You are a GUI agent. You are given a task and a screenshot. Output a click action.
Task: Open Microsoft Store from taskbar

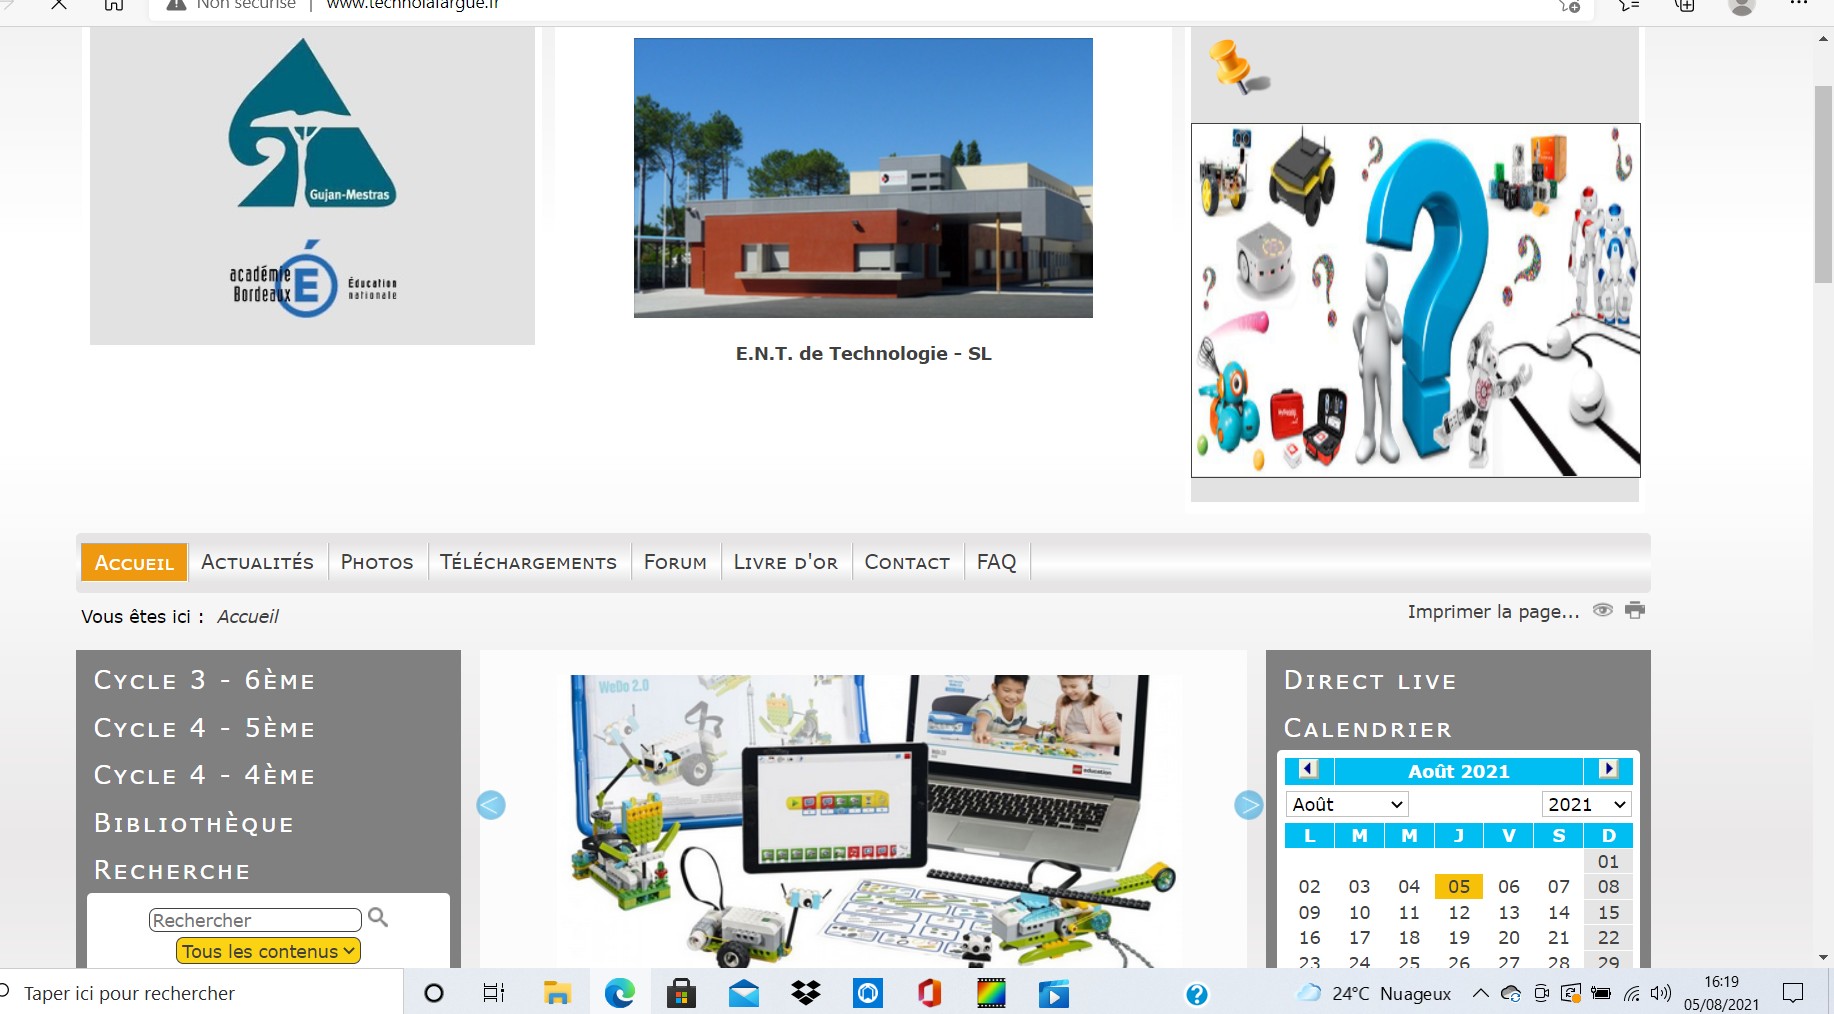pyautogui.click(x=681, y=993)
